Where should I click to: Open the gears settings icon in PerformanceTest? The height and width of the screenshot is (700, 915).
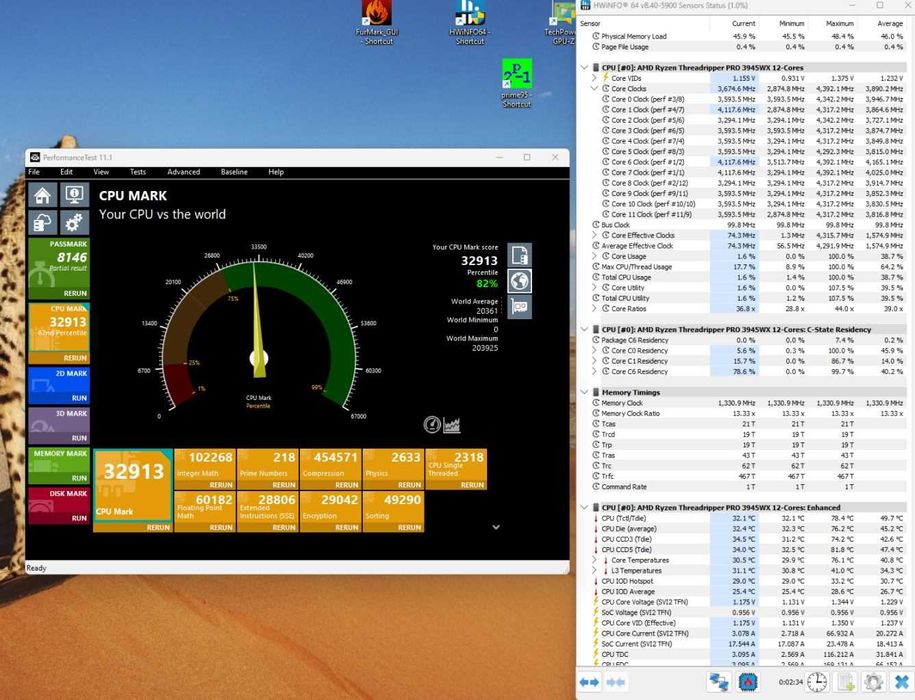(x=74, y=222)
